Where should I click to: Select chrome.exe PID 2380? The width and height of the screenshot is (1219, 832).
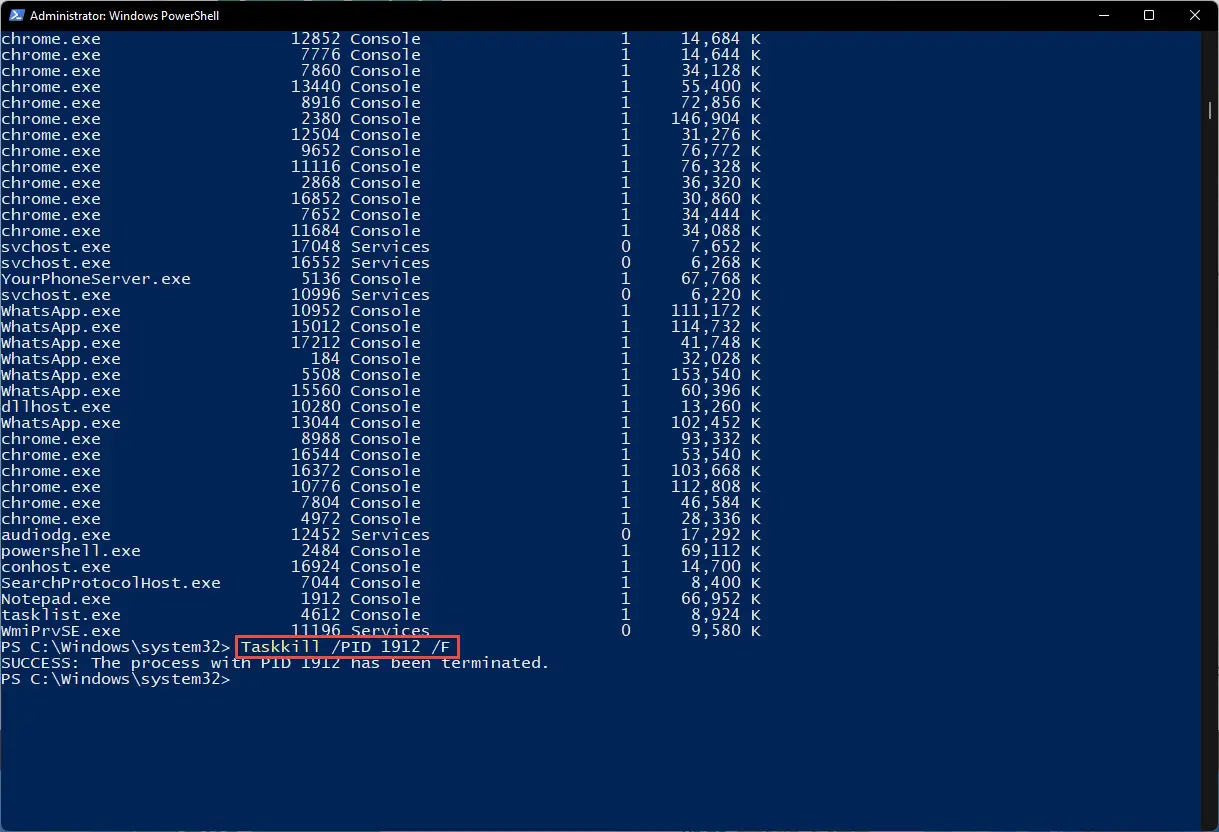[320, 119]
